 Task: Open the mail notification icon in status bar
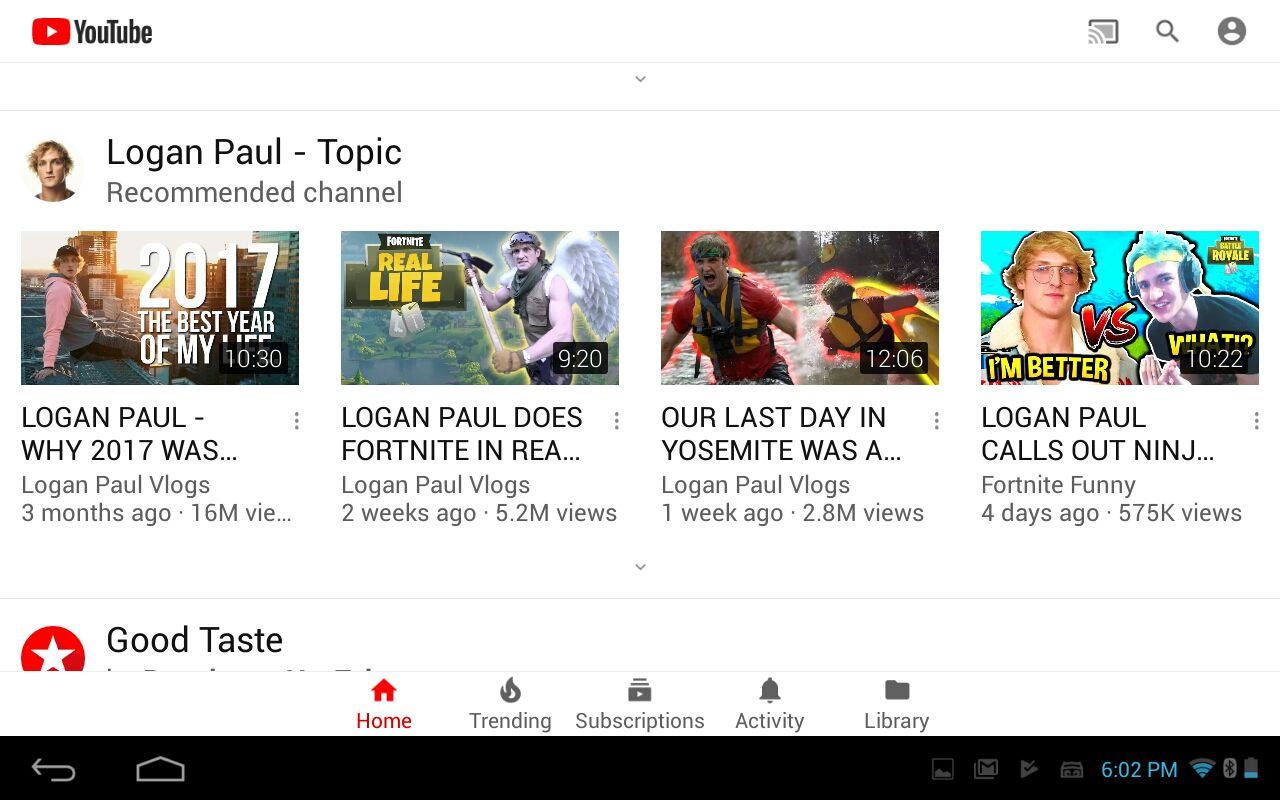pos(986,769)
